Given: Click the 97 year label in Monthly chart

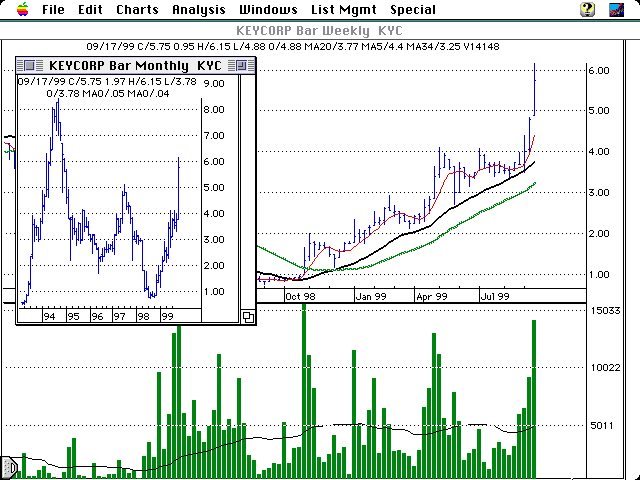Looking at the screenshot, I should (x=120, y=316).
